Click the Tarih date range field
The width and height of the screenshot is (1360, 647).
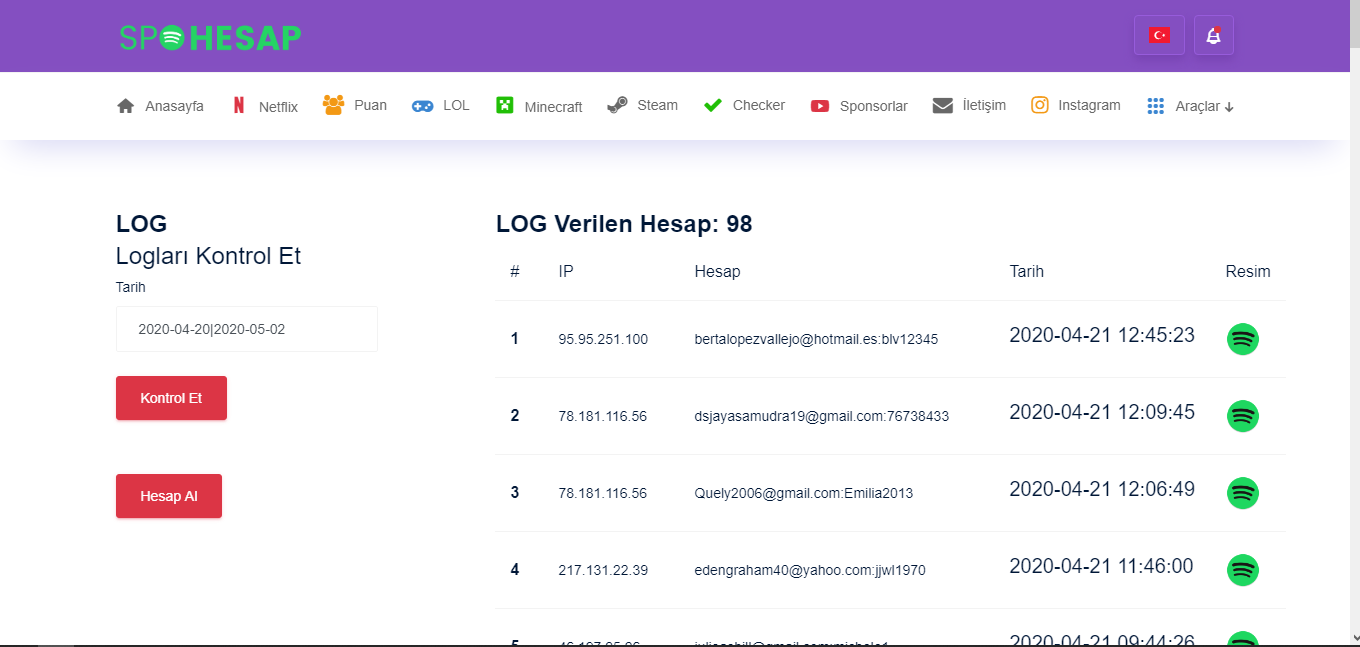247,329
